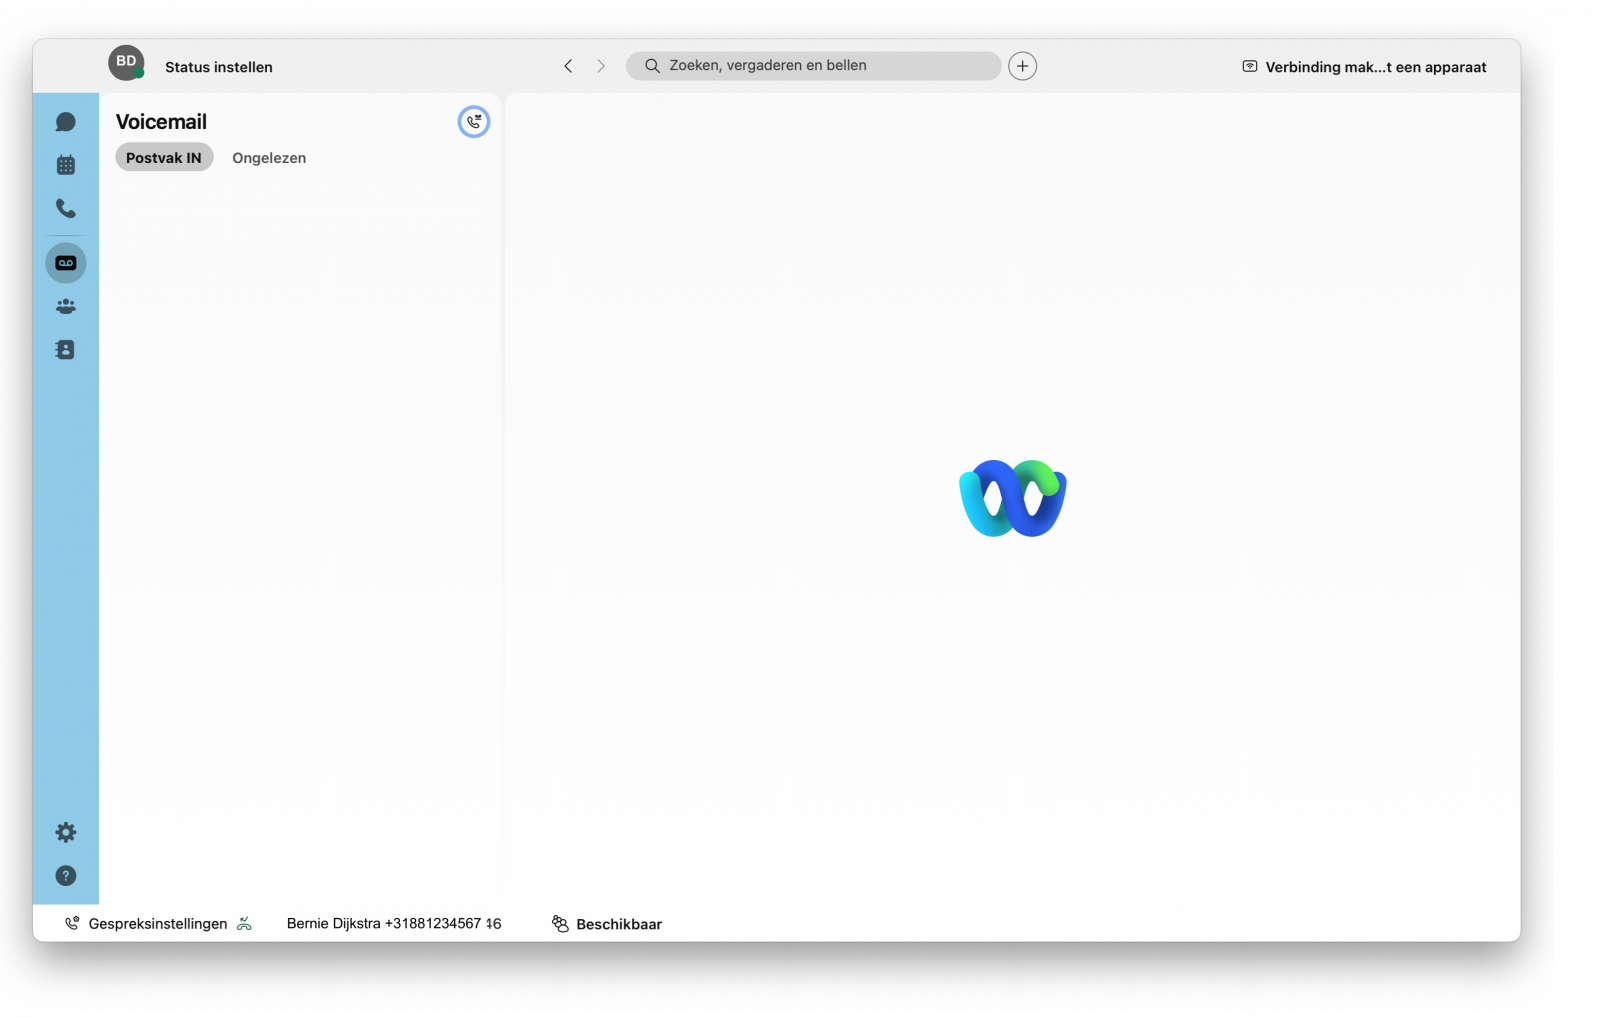Select the Voicemail icon in sidebar
This screenshot has width=1600, height=1018.
pyautogui.click(x=66, y=263)
